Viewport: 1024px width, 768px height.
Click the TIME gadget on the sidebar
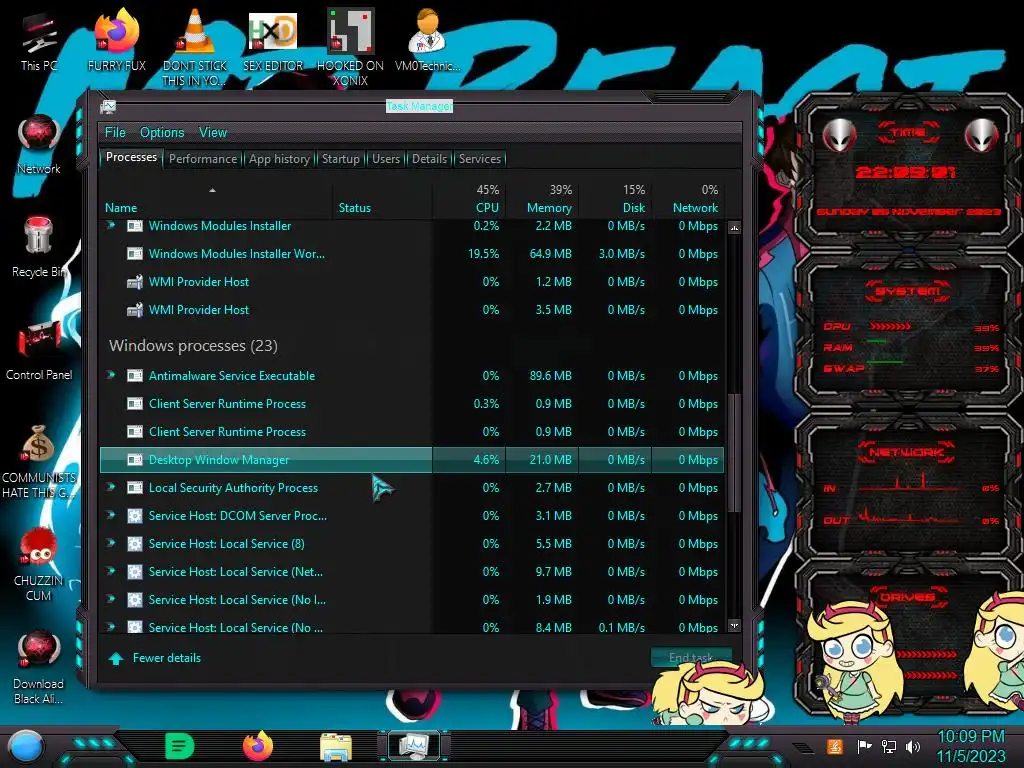(908, 171)
